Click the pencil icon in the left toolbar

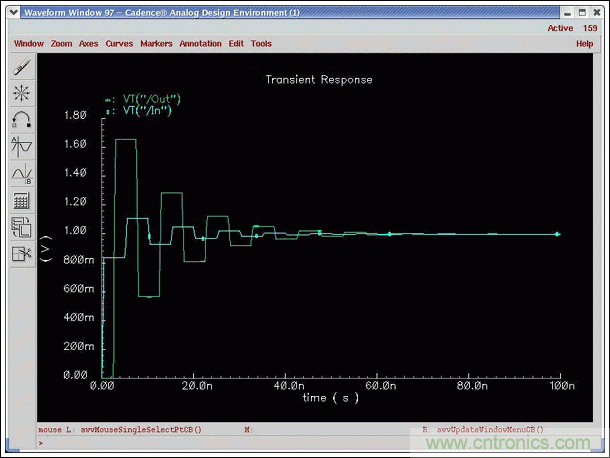point(22,67)
